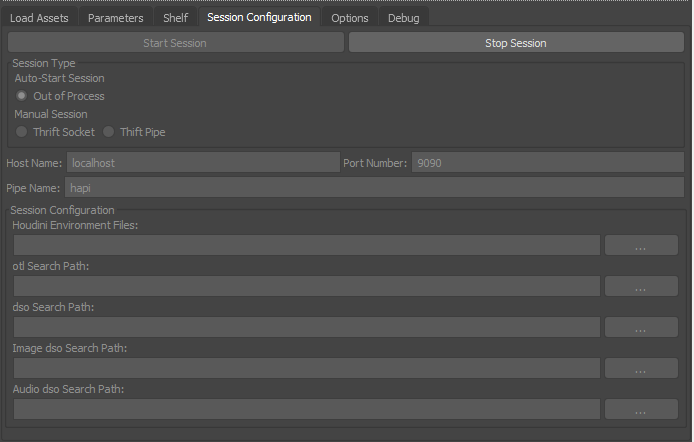Focus the Port Number field
694x442 pixels.
click(x=548, y=163)
